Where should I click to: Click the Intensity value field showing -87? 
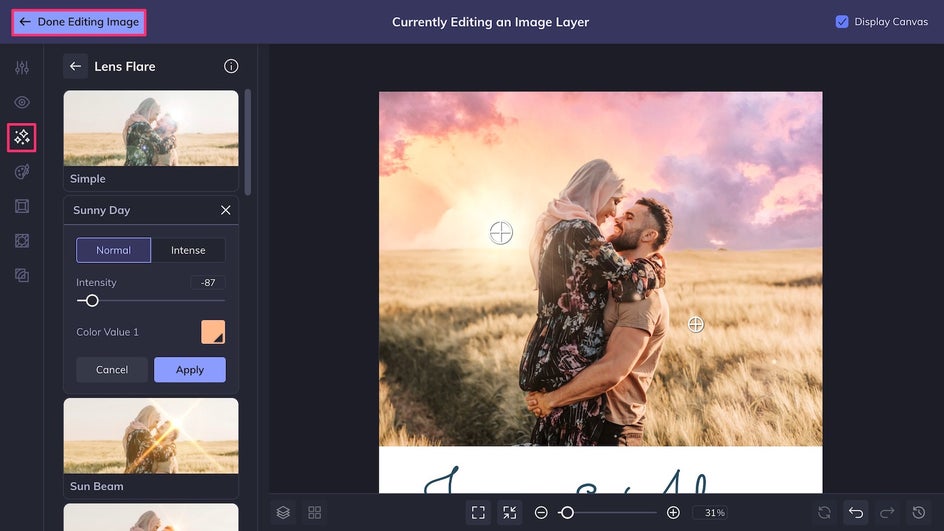tap(208, 282)
